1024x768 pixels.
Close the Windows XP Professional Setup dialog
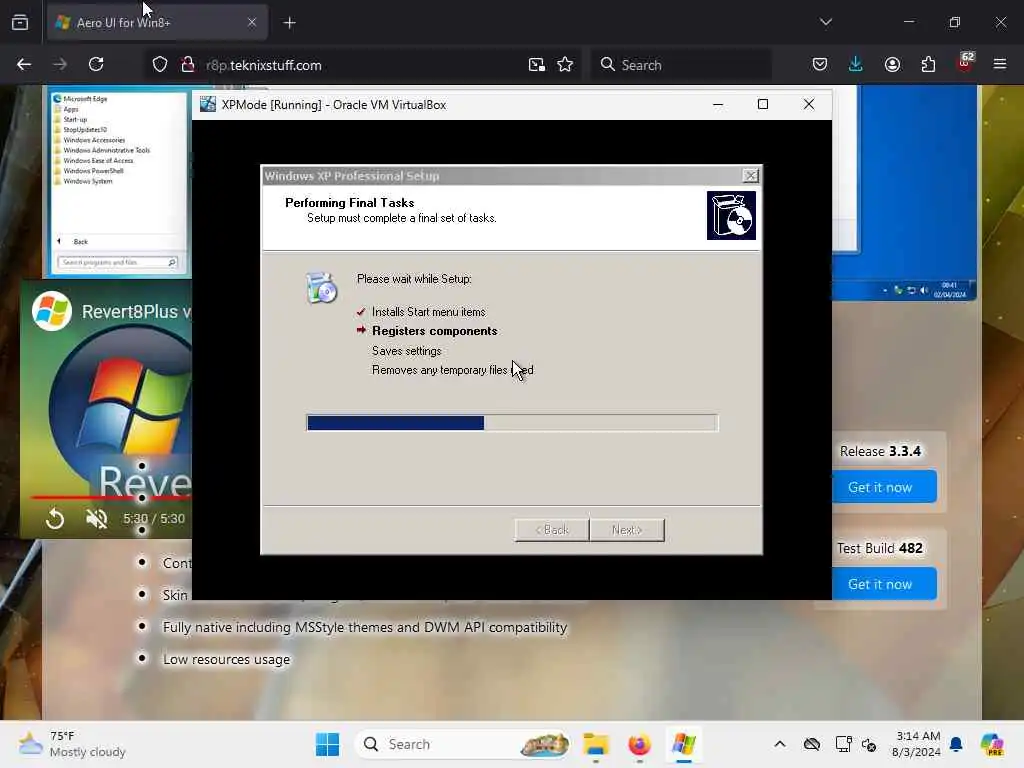pyautogui.click(x=750, y=176)
